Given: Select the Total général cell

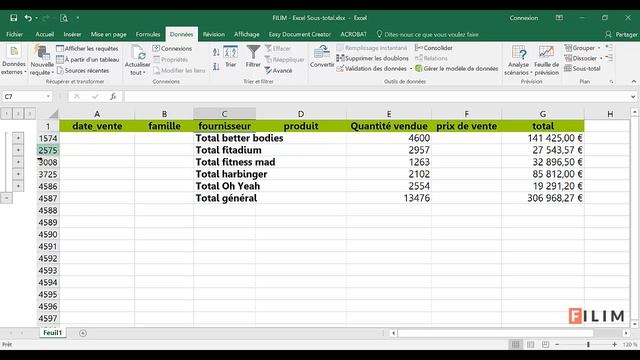Looking at the screenshot, I should [224, 198].
